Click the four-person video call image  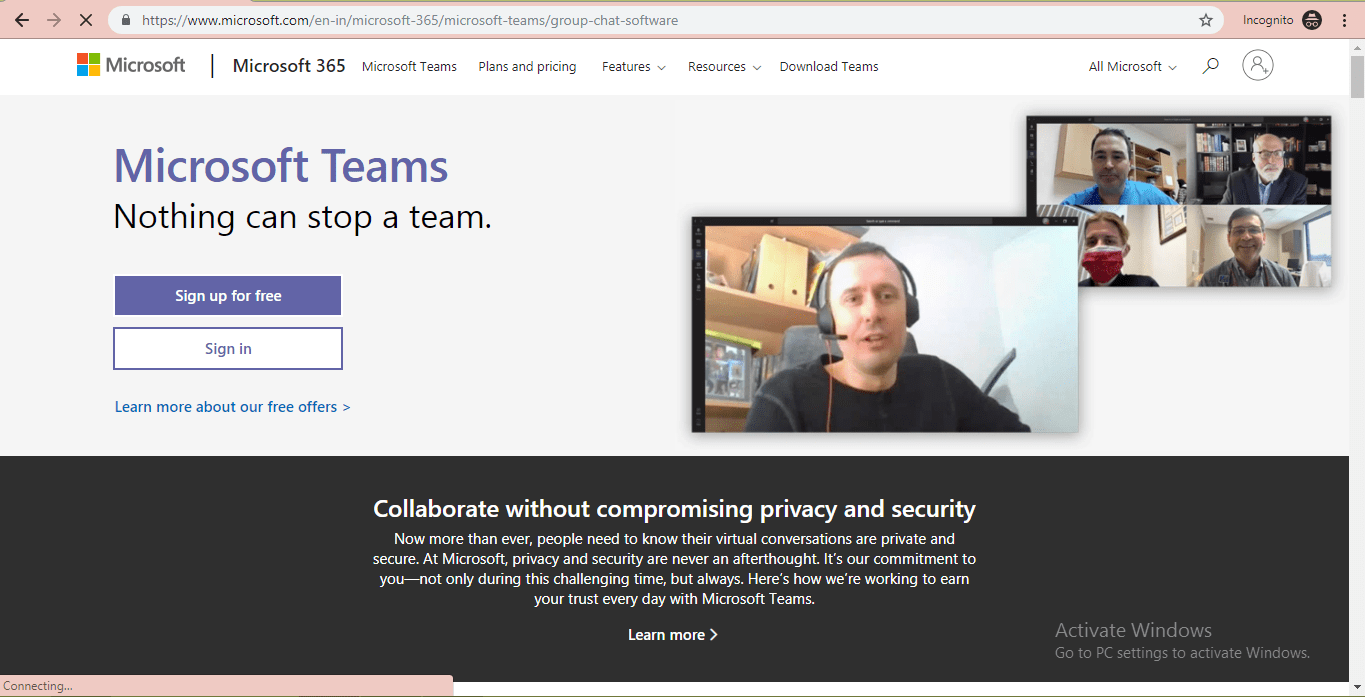[1179, 202]
